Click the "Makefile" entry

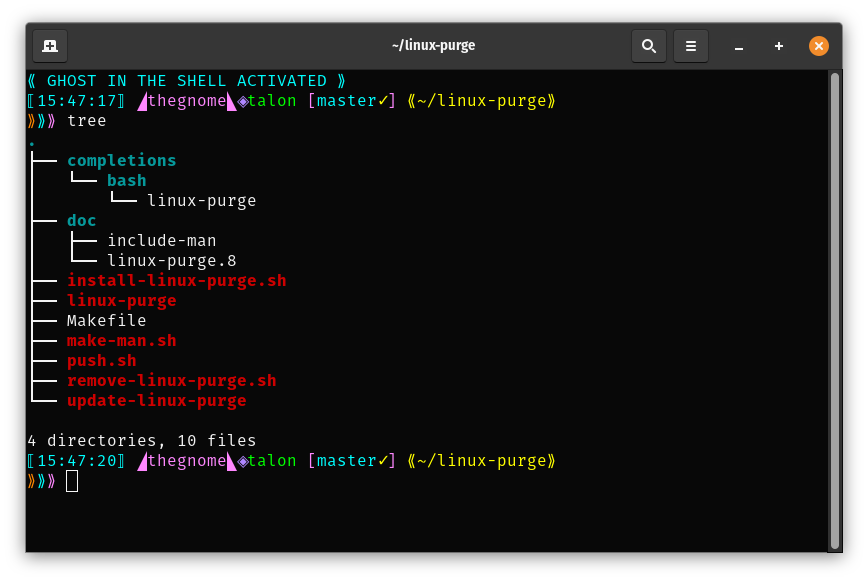click(106, 320)
